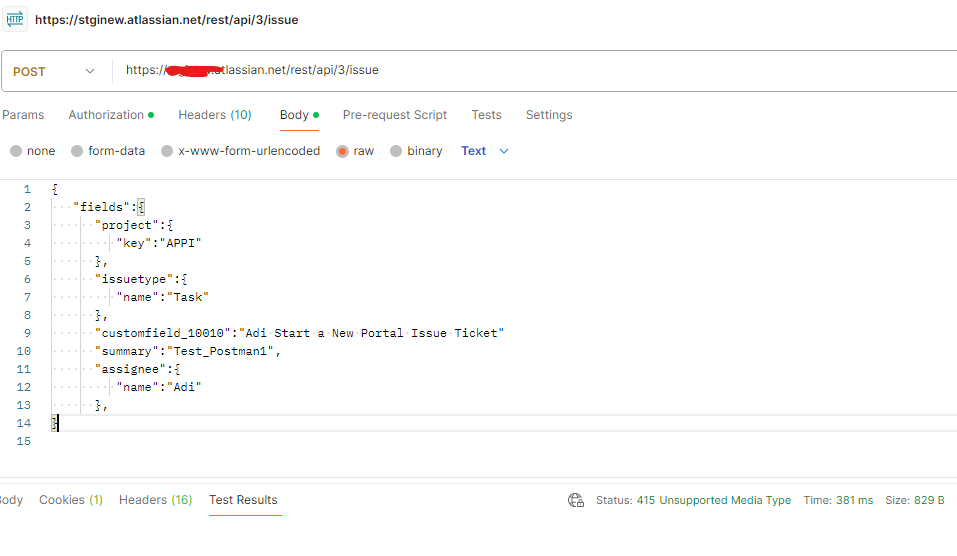Click the request title URL text at top
Image resolution: width=957 pixels, height=556 pixels.
pos(167,20)
